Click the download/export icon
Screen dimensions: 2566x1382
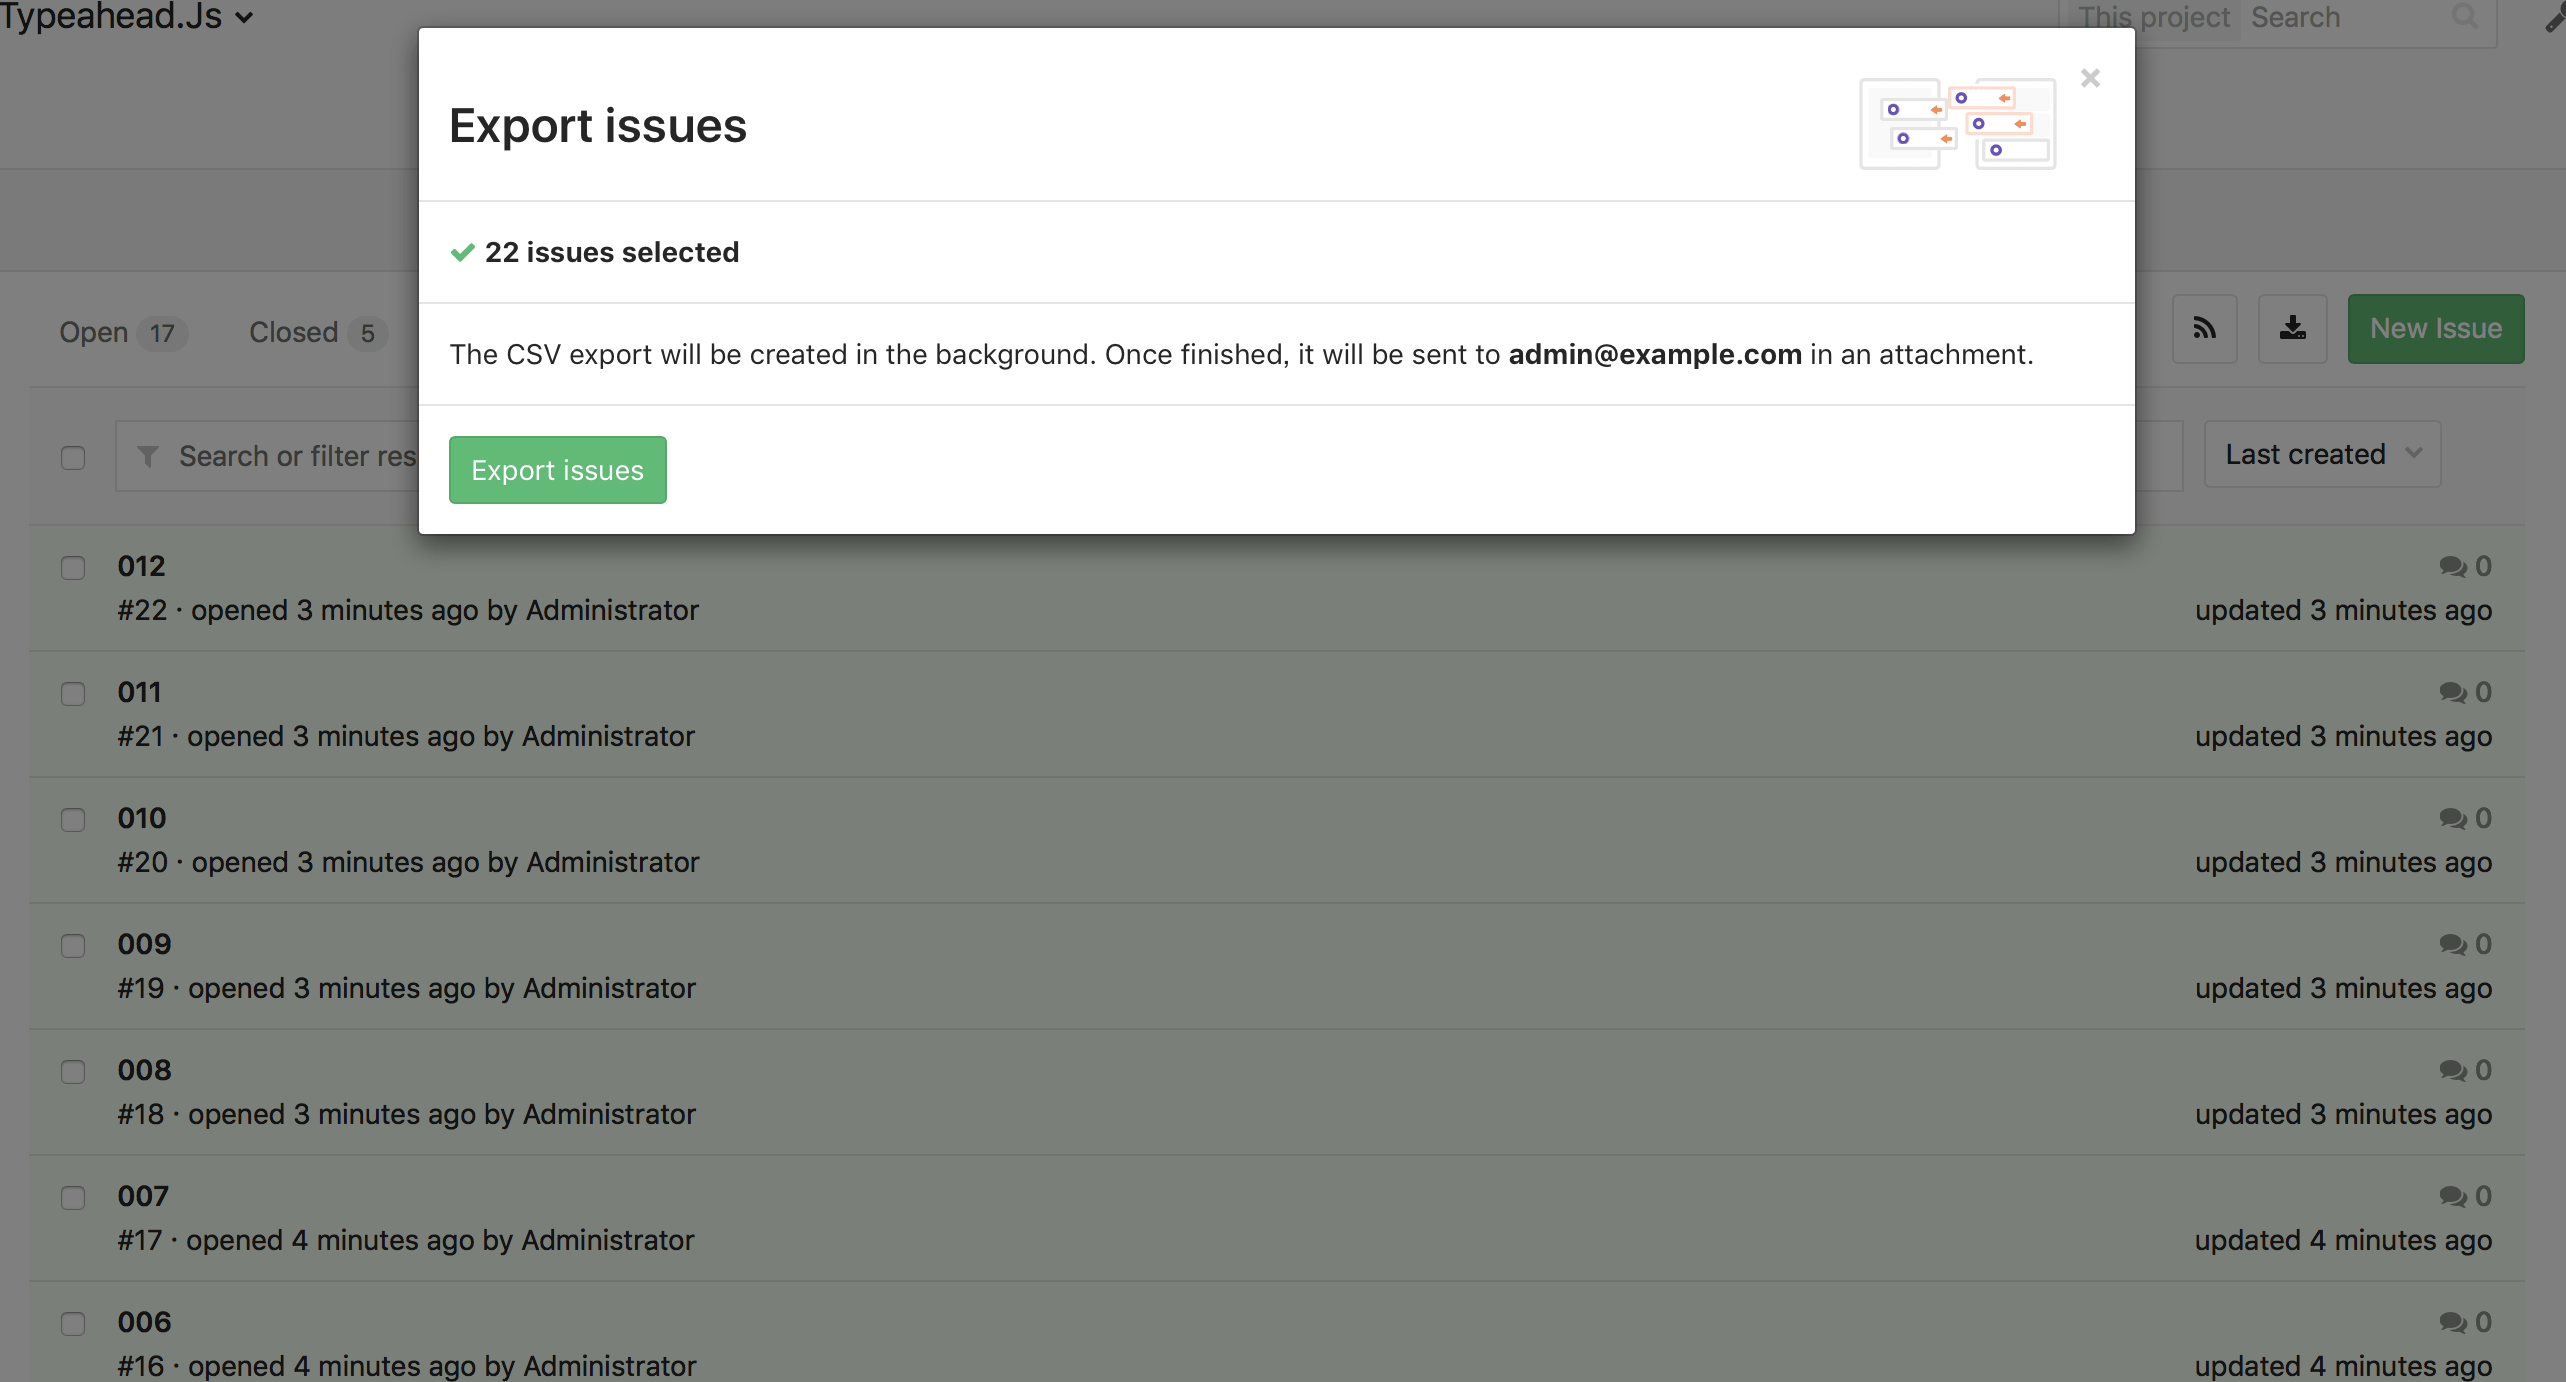point(2292,328)
